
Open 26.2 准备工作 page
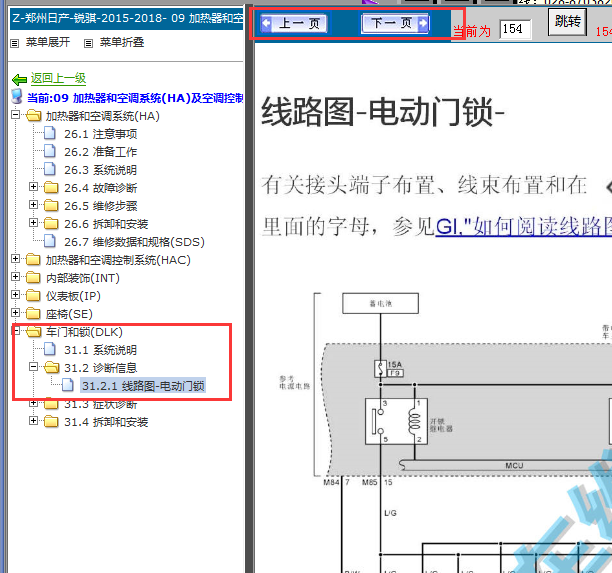coord(101,152)
